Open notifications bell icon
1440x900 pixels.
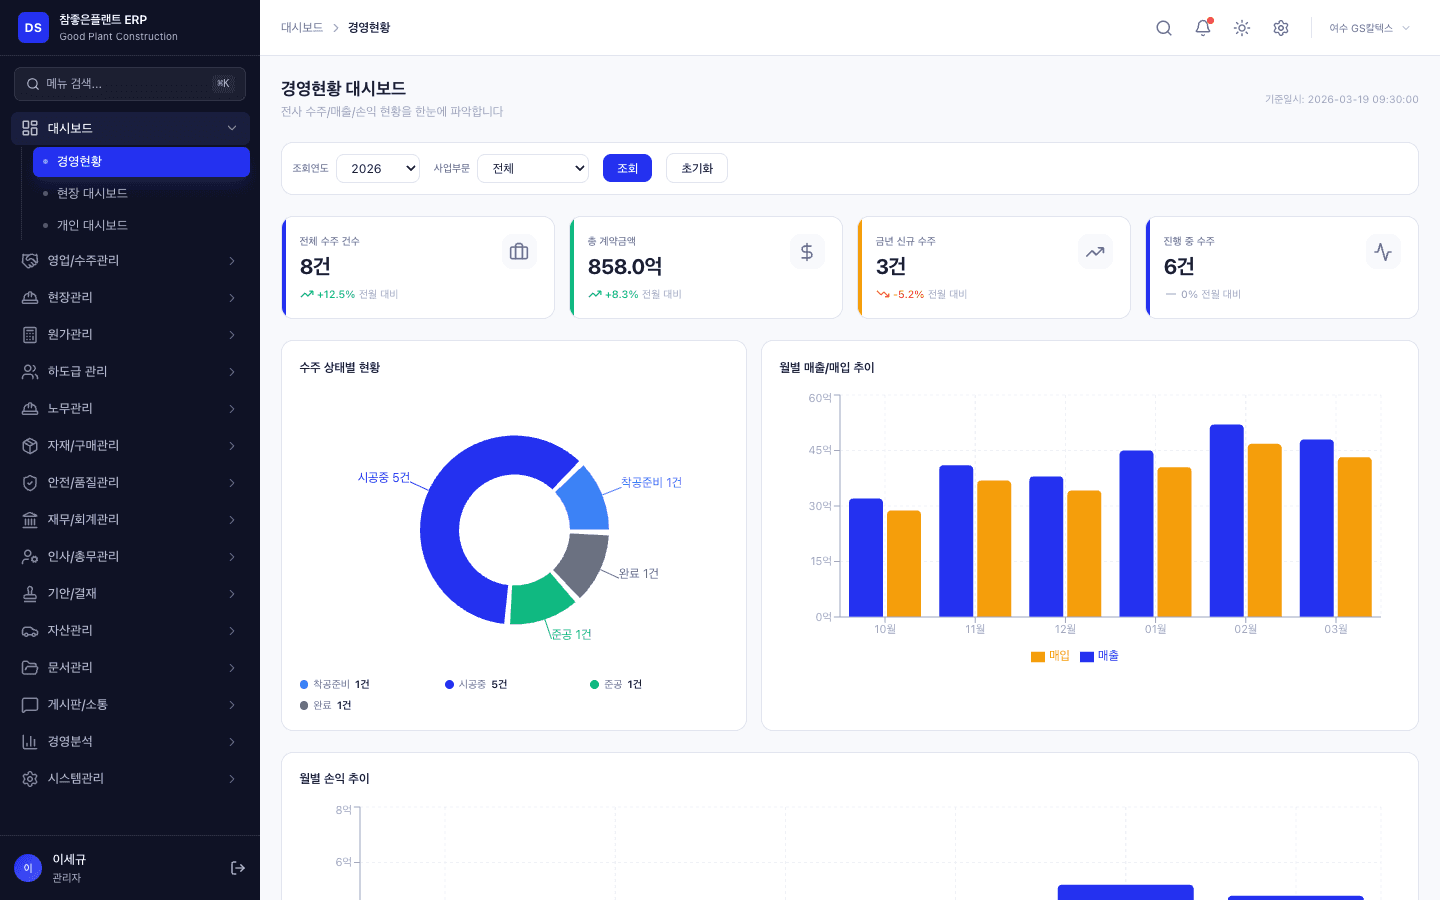tap(1203, 28)
